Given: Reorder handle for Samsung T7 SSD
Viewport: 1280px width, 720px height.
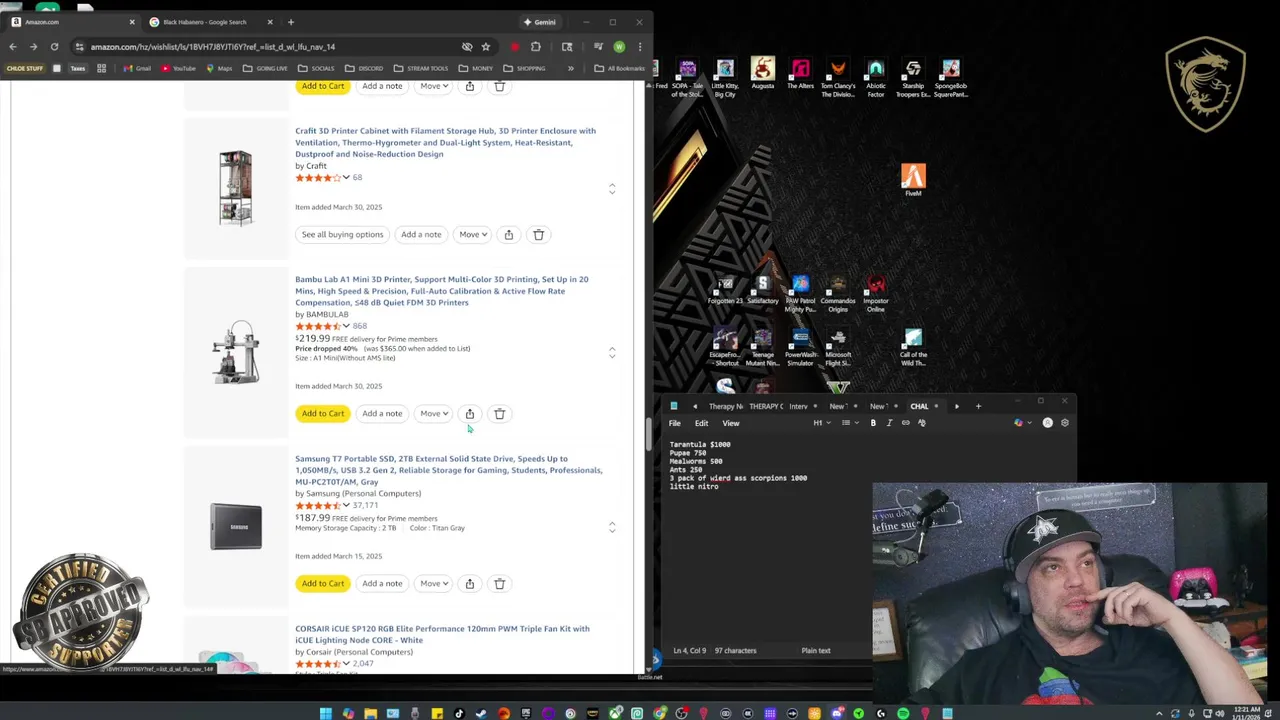Looking at the screenshot, I should click(x=612, y=526).
